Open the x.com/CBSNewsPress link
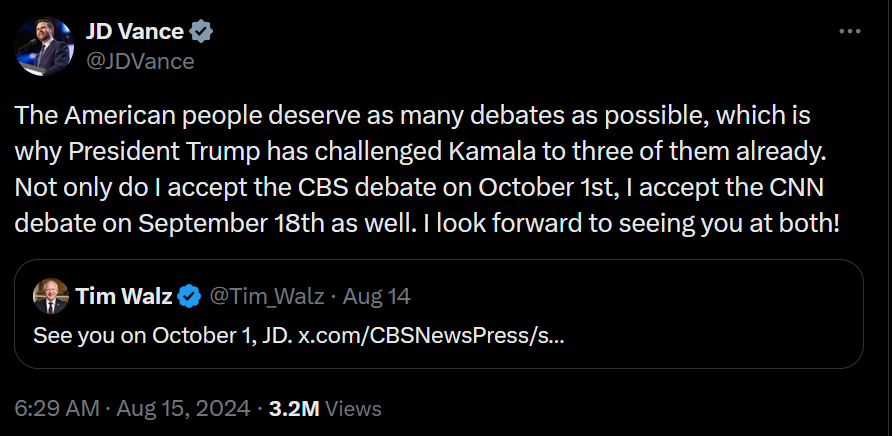The image size is (892, 436). [x=431, y=334]
